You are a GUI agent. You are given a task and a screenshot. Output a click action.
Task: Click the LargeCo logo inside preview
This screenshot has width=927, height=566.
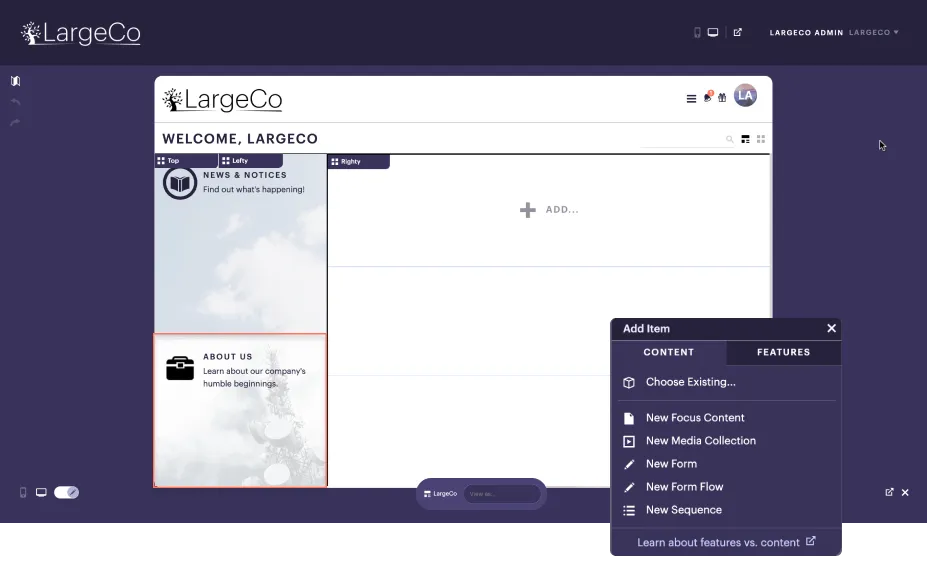coord(222,99)
